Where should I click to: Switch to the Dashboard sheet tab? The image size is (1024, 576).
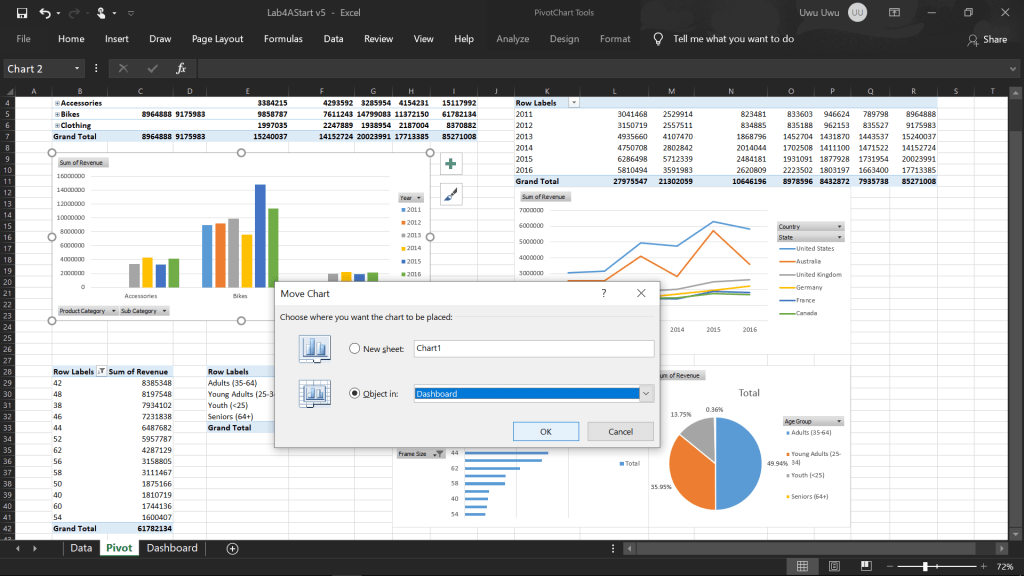pos(172,548)
